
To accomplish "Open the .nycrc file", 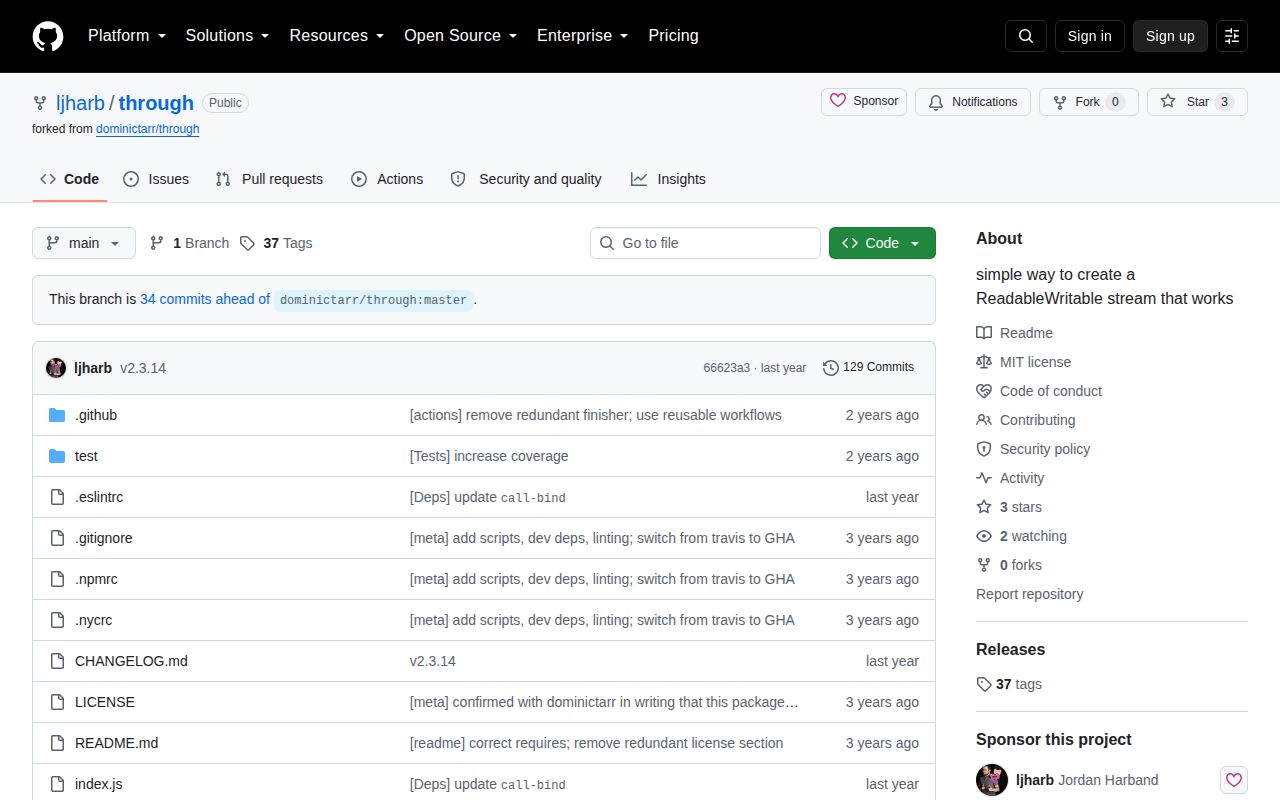I will (94, 620).
